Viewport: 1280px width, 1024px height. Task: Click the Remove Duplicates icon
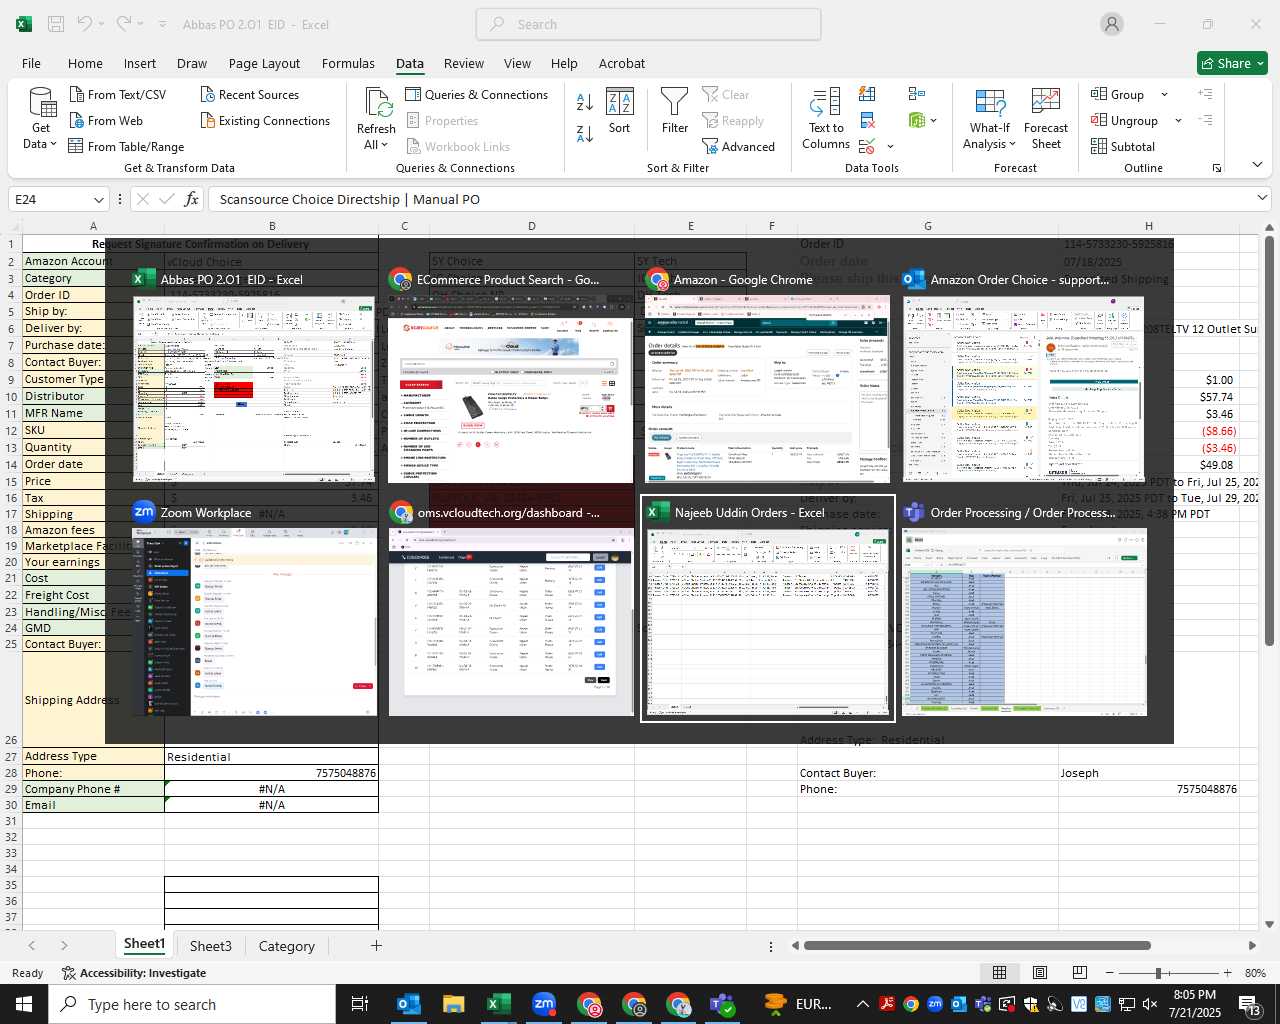pyautogui.click(x=867, y=120)
